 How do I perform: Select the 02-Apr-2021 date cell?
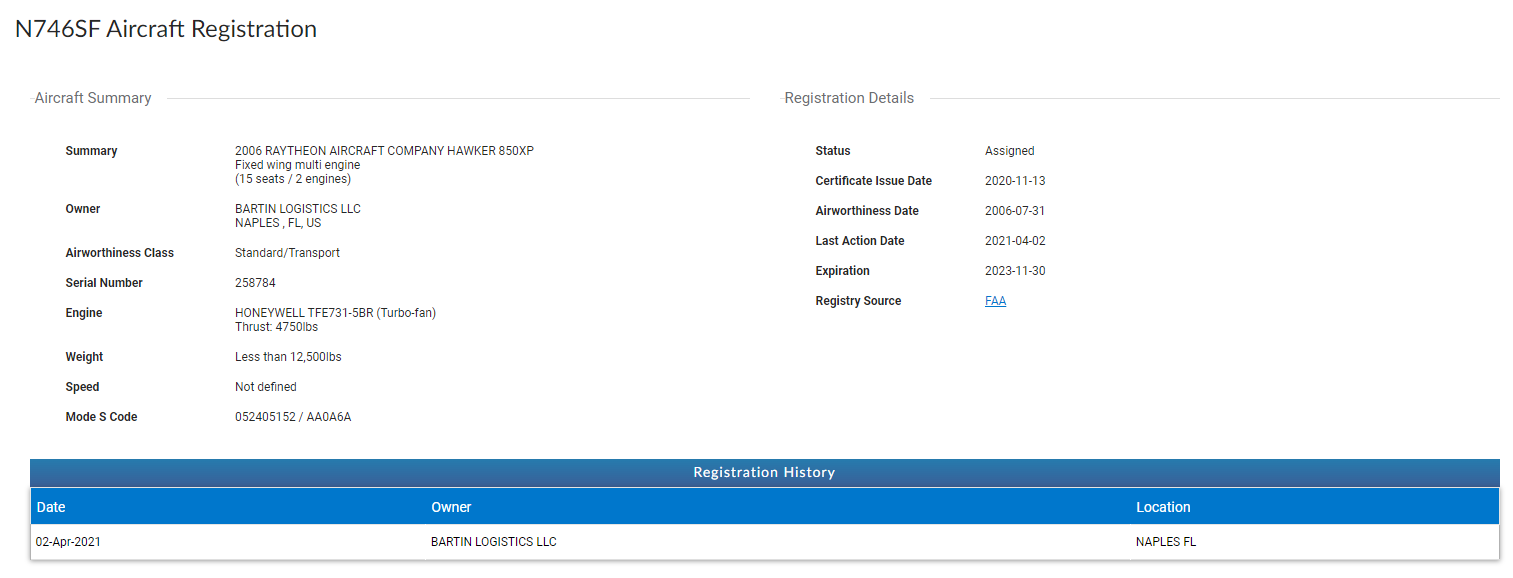click(69, 542)
